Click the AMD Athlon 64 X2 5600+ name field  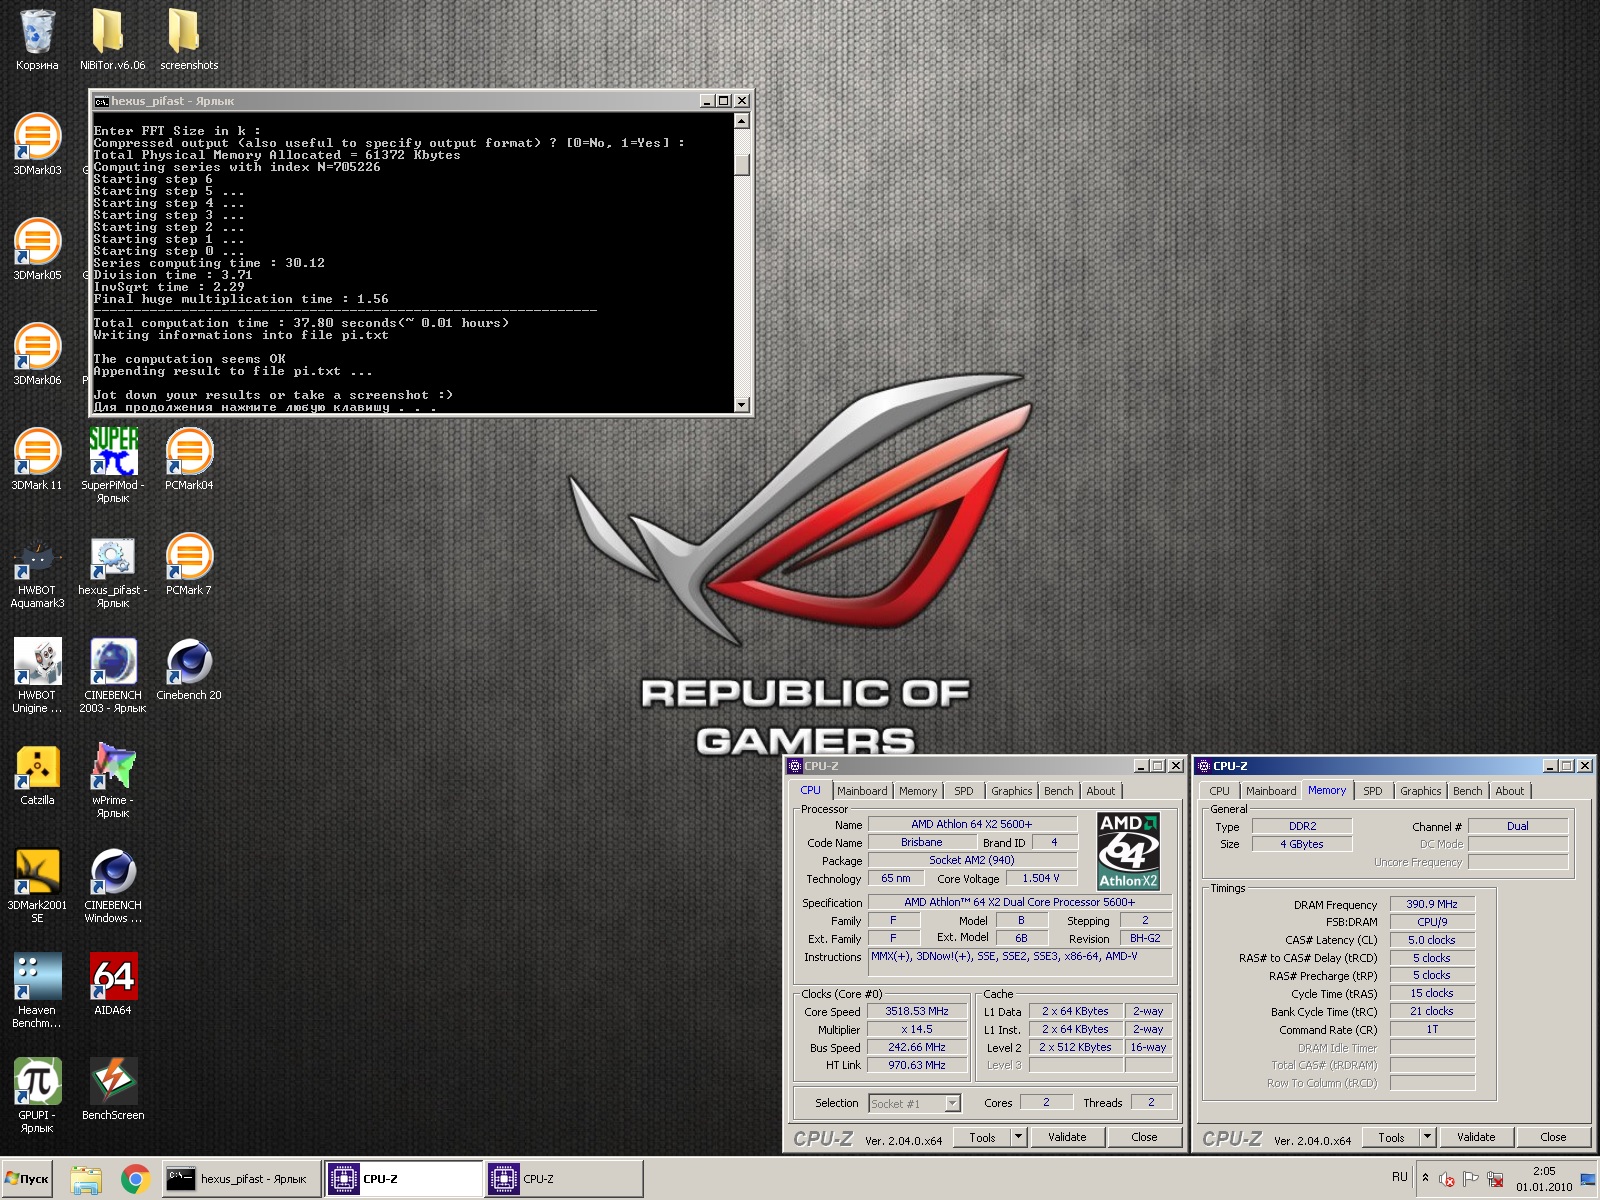971,824
